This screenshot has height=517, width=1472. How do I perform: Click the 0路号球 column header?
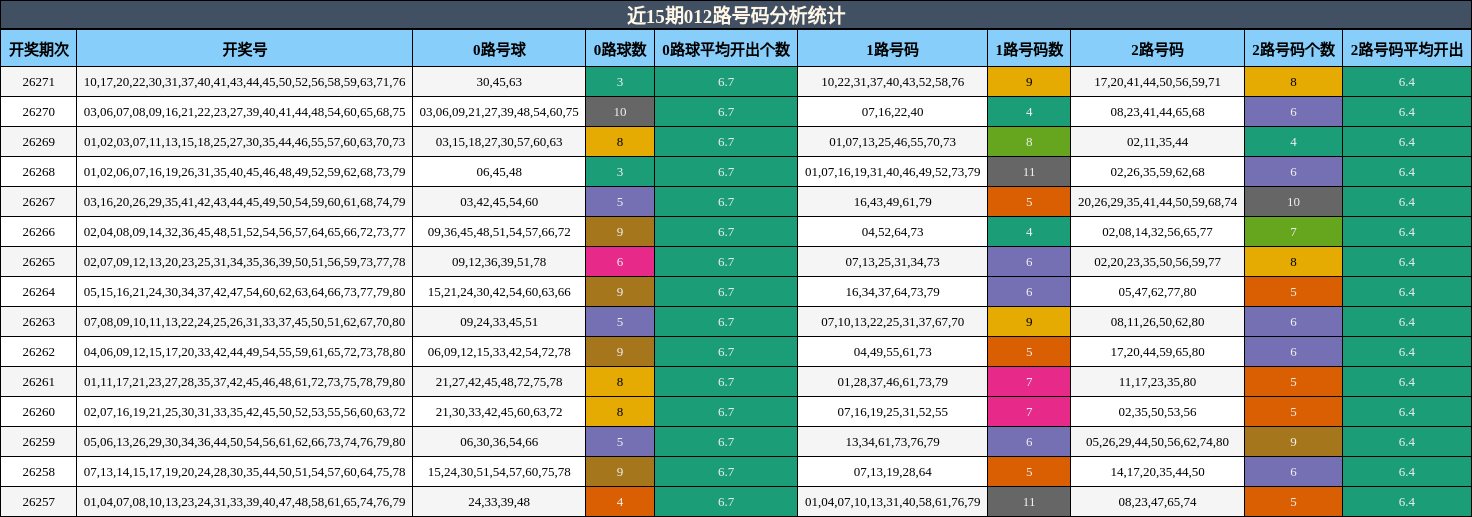click(499, 48)
